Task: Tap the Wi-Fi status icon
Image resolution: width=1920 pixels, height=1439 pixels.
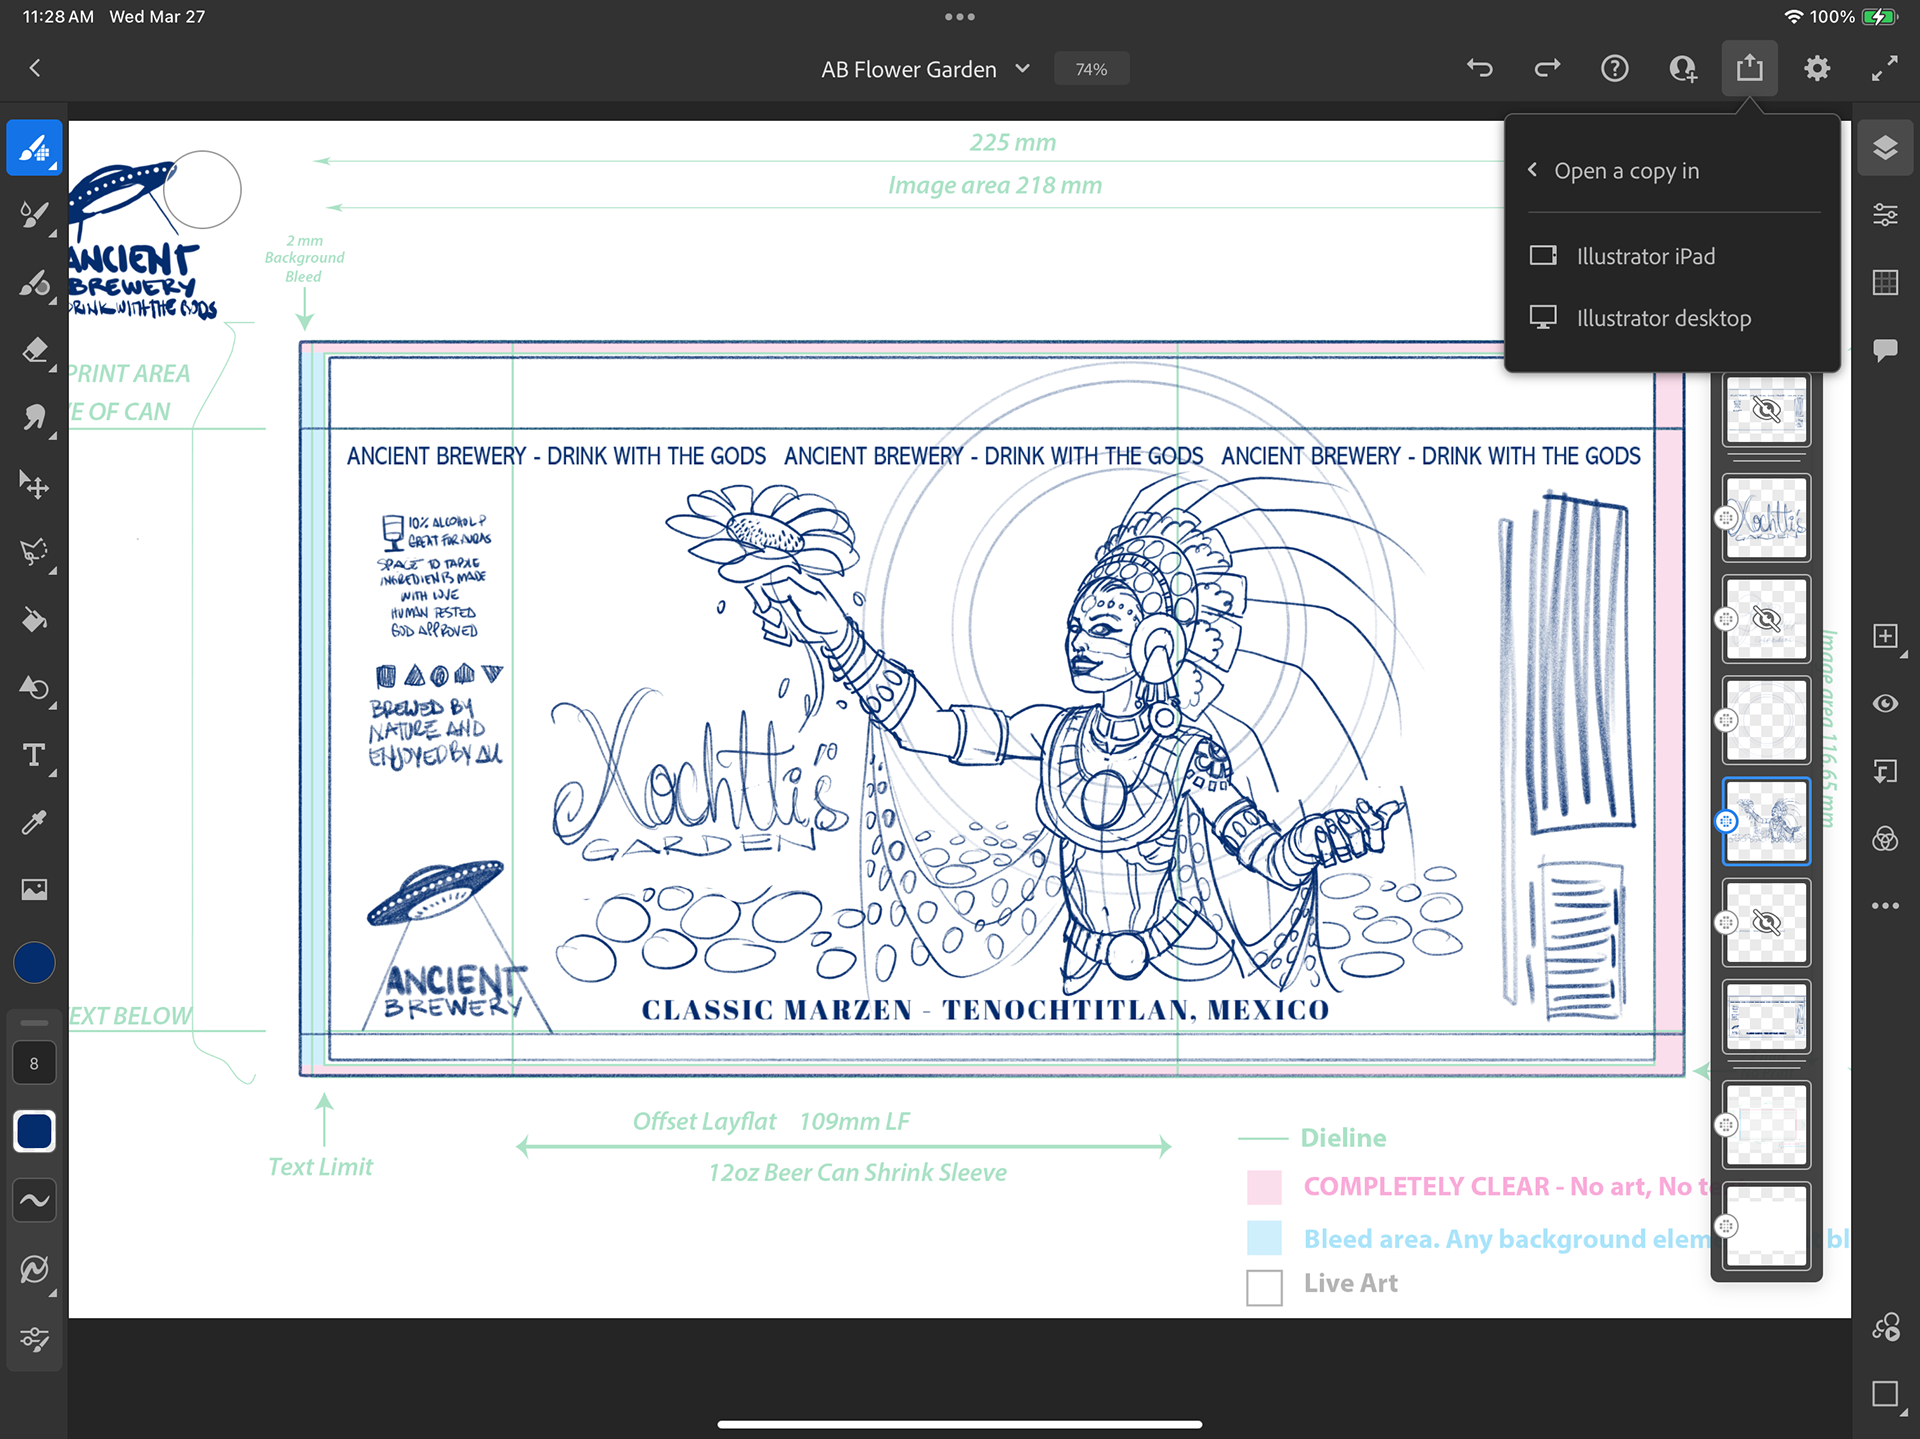Action: point(1793,16)
